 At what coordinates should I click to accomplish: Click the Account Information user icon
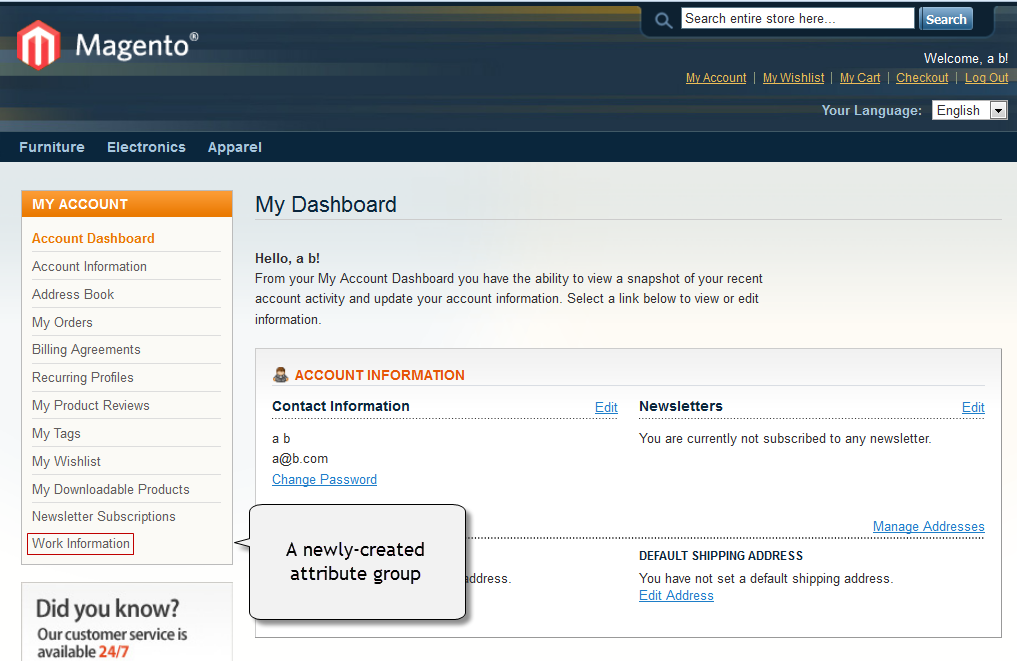click(x=281, y=375)
